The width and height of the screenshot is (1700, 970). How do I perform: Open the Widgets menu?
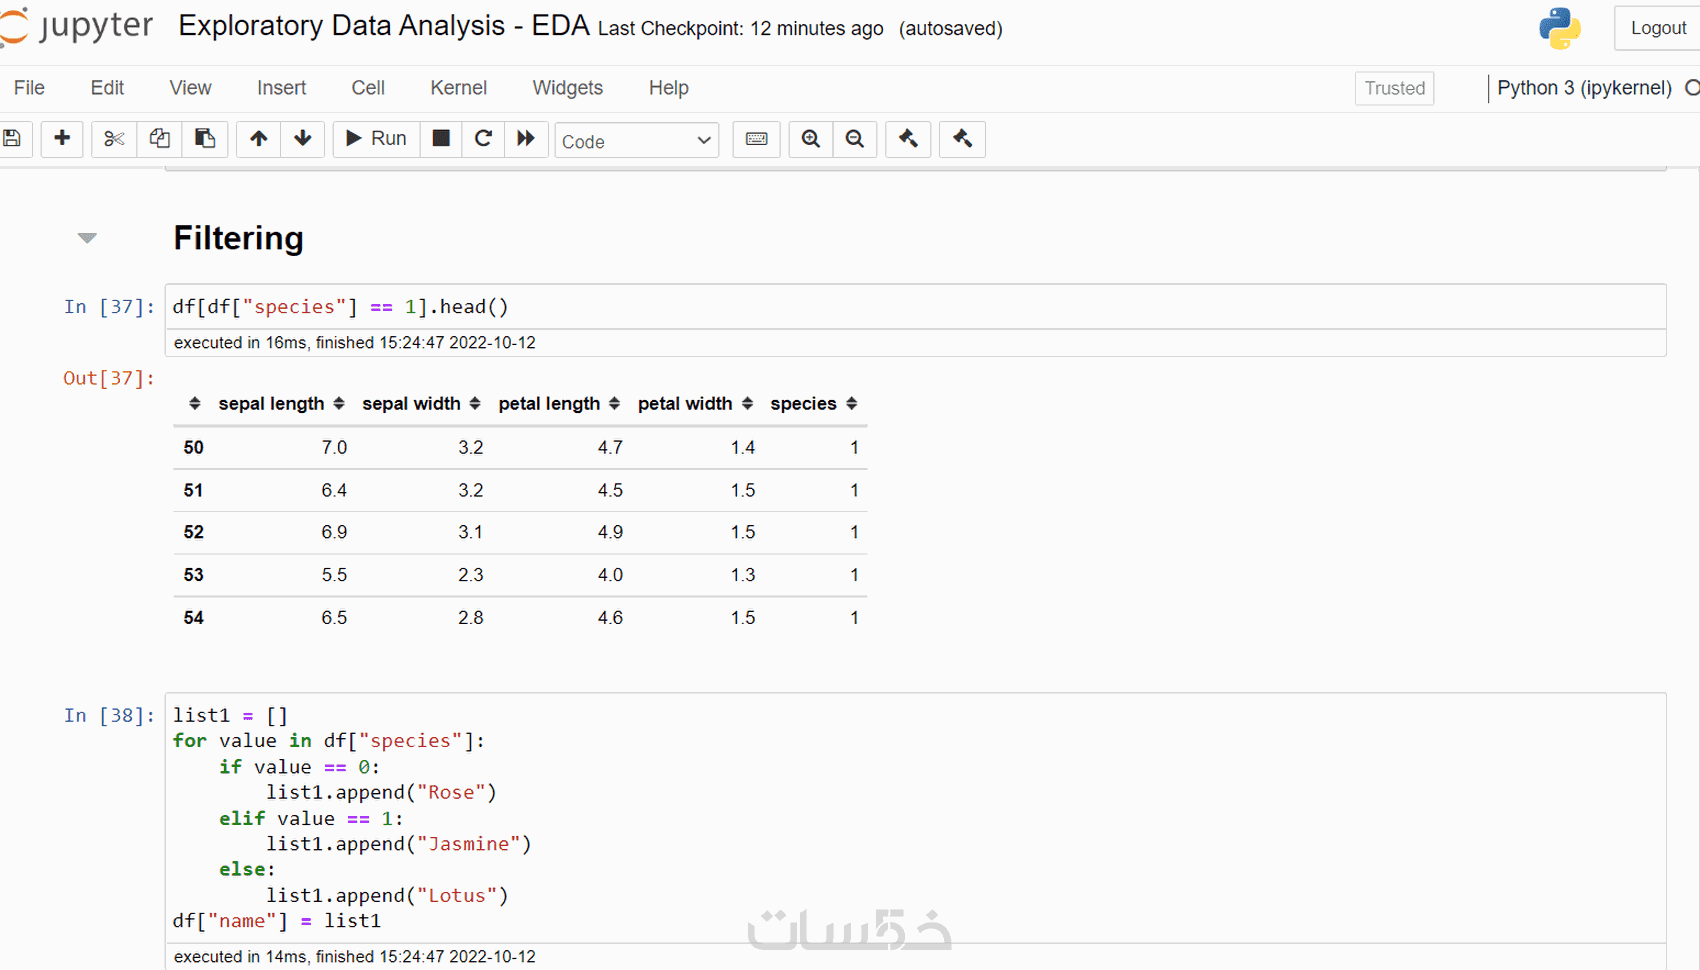click(567, 88)
